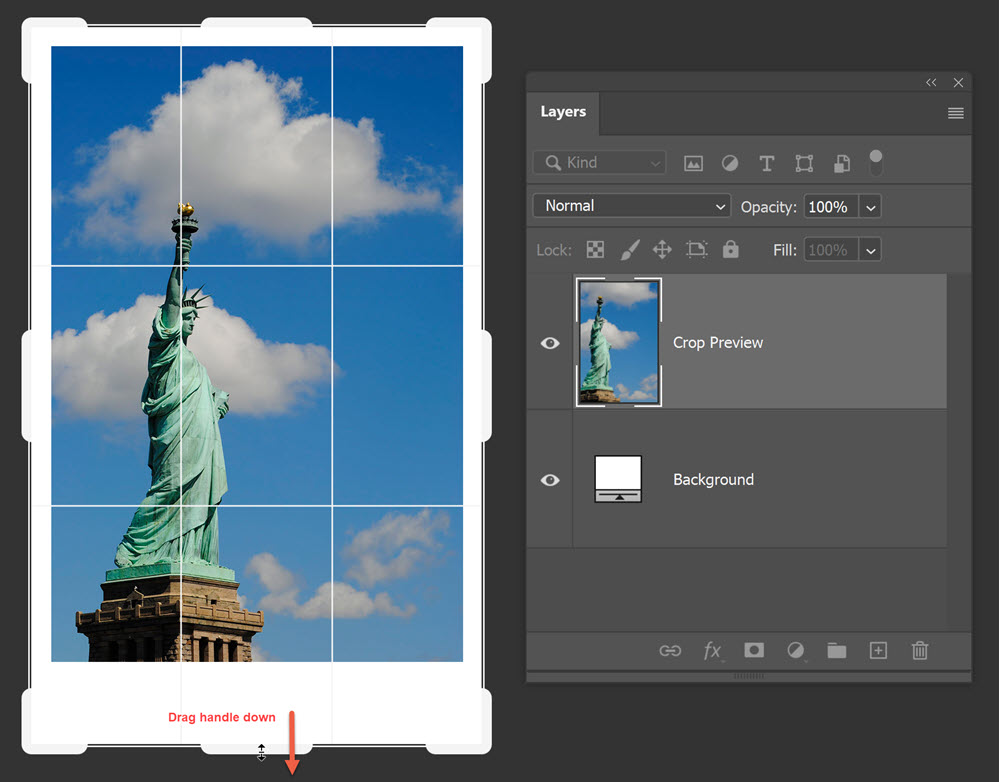Open the Layers panel menu
This screenshot has width=1000, height=782.
pos(955,114)
